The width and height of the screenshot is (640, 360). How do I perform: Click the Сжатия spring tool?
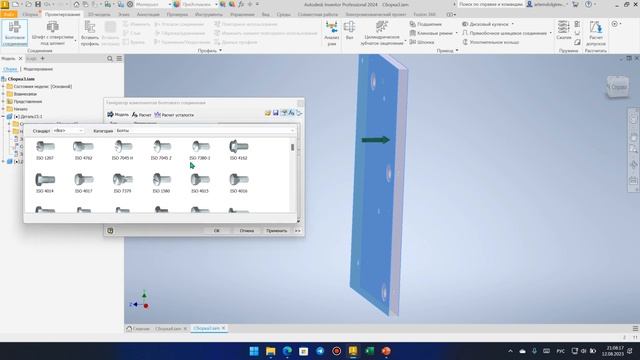[564, 31]
